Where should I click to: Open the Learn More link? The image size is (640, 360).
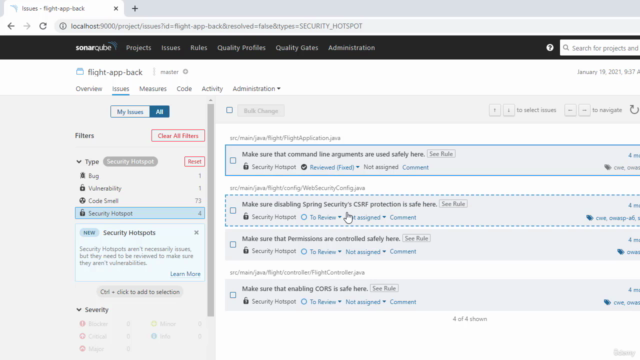coord(185,274)
